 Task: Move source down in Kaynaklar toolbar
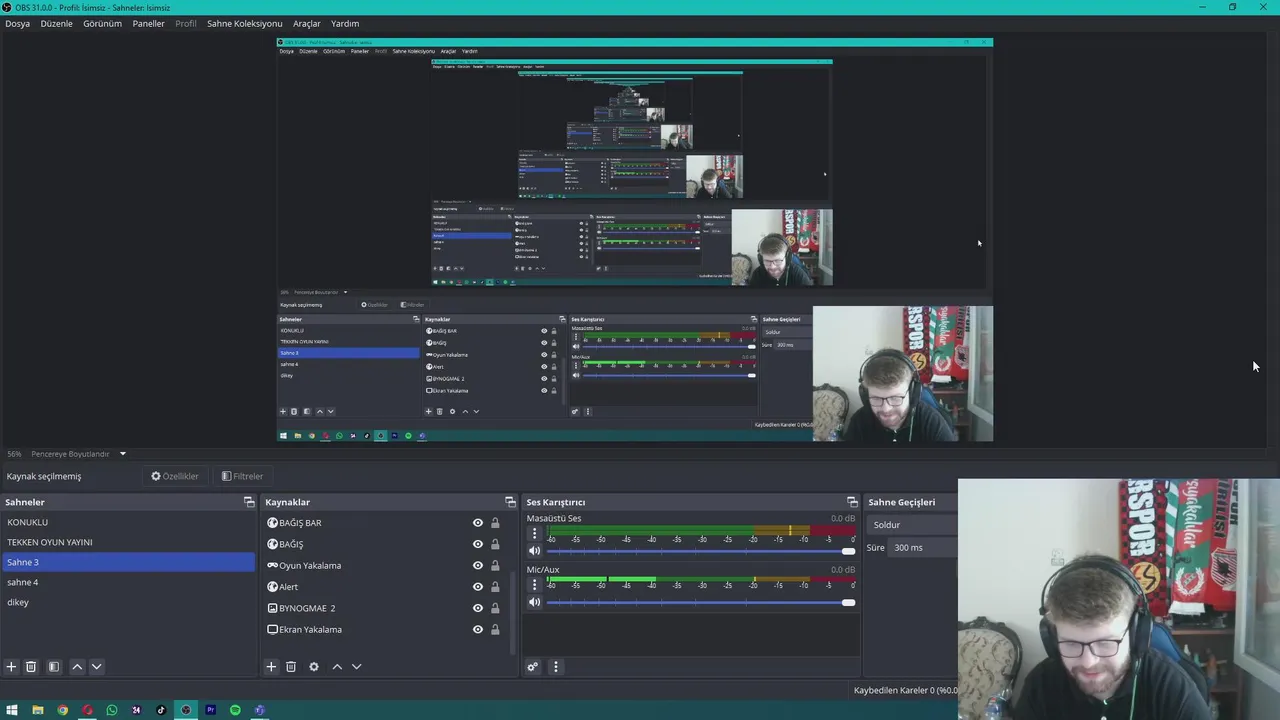(357, 667)
